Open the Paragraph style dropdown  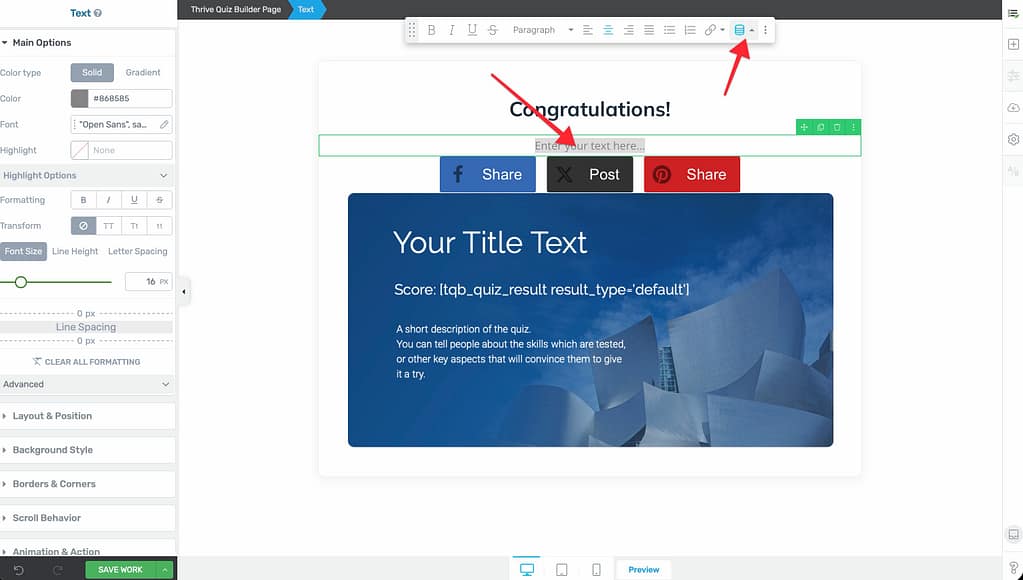click(543, 30)
